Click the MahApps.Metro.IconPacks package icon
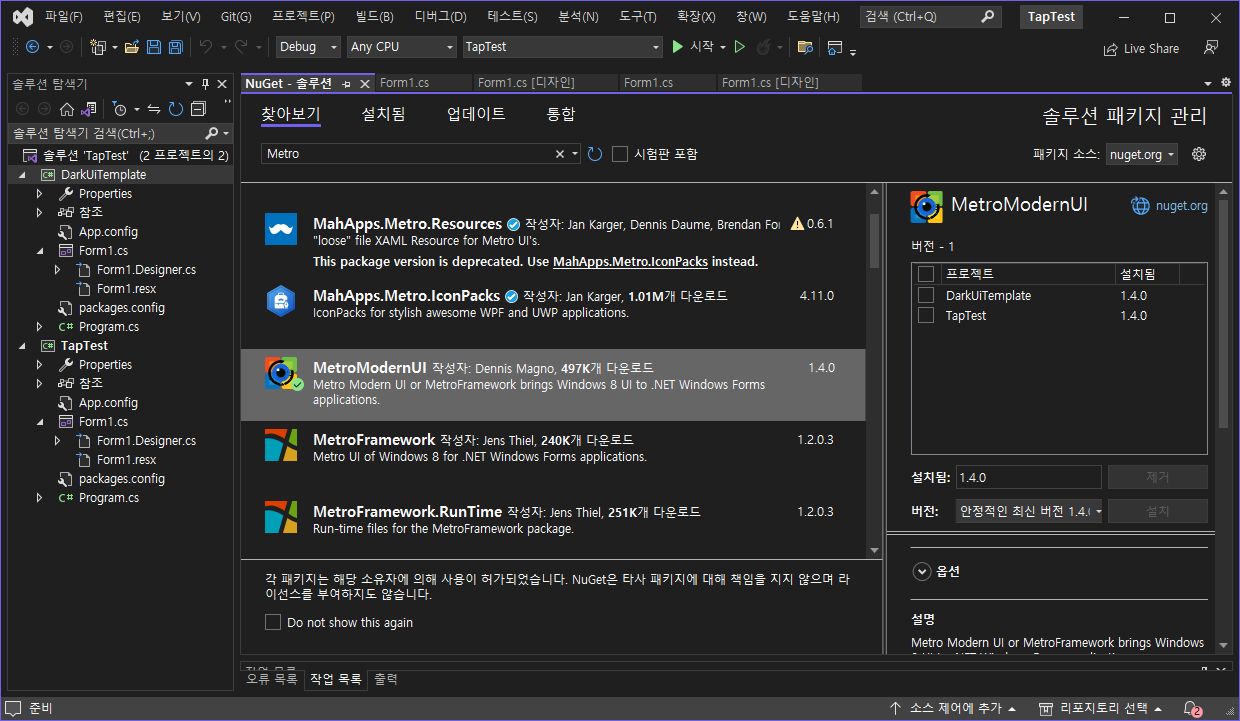This screenshot has height=721, width=1240. (x=281, y=300)
